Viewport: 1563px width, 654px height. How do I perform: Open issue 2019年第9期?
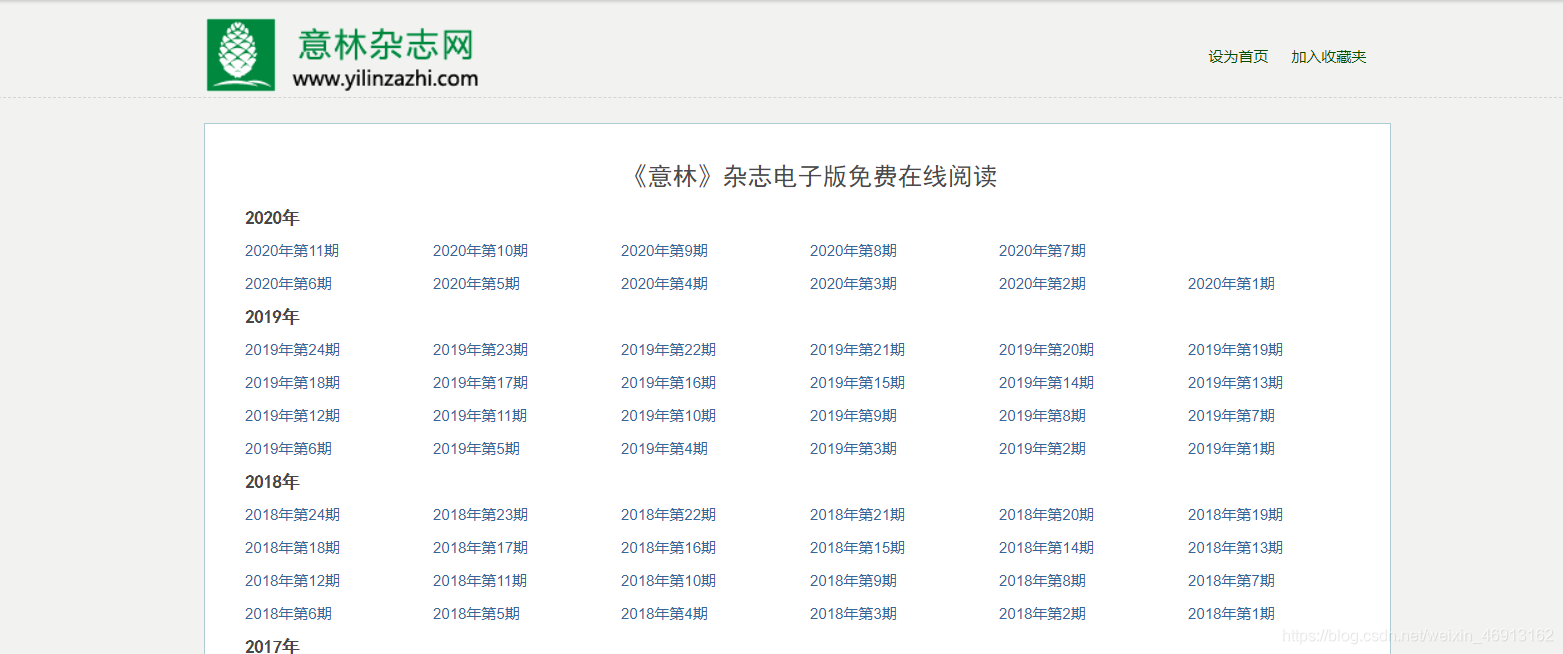click(x=853, y=416)
